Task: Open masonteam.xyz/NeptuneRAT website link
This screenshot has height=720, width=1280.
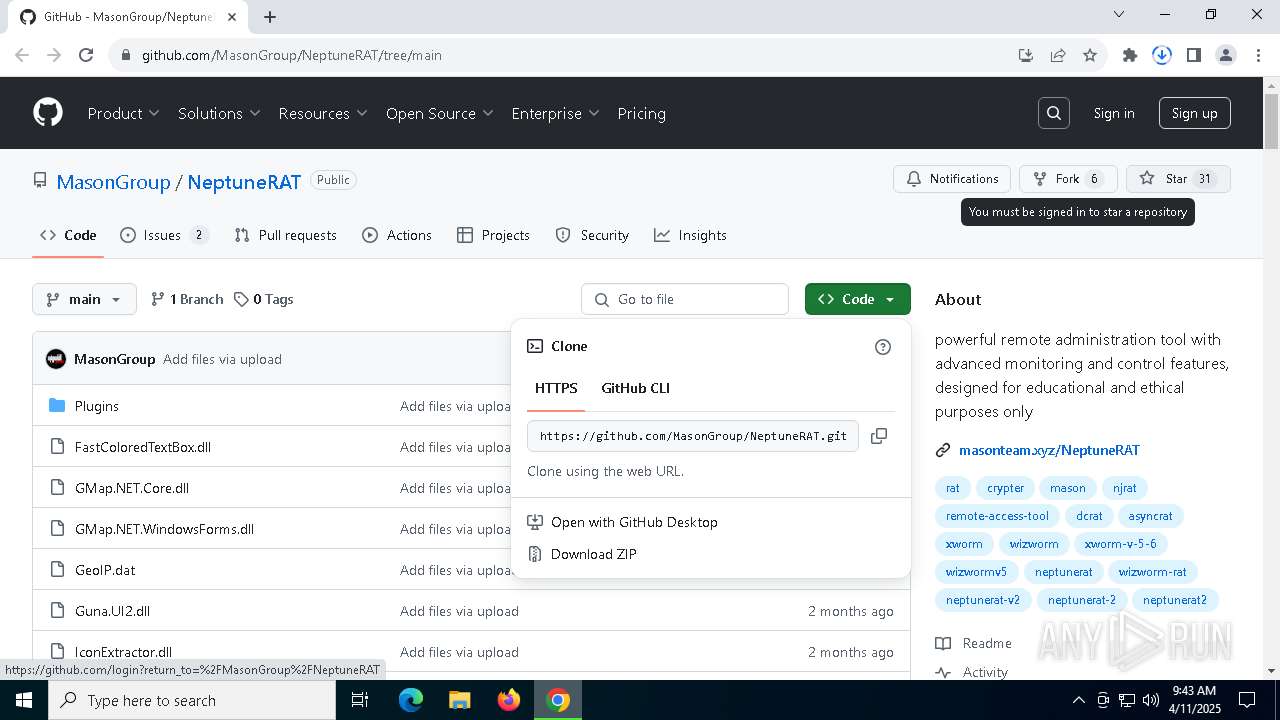Action: pos(1049,450)
